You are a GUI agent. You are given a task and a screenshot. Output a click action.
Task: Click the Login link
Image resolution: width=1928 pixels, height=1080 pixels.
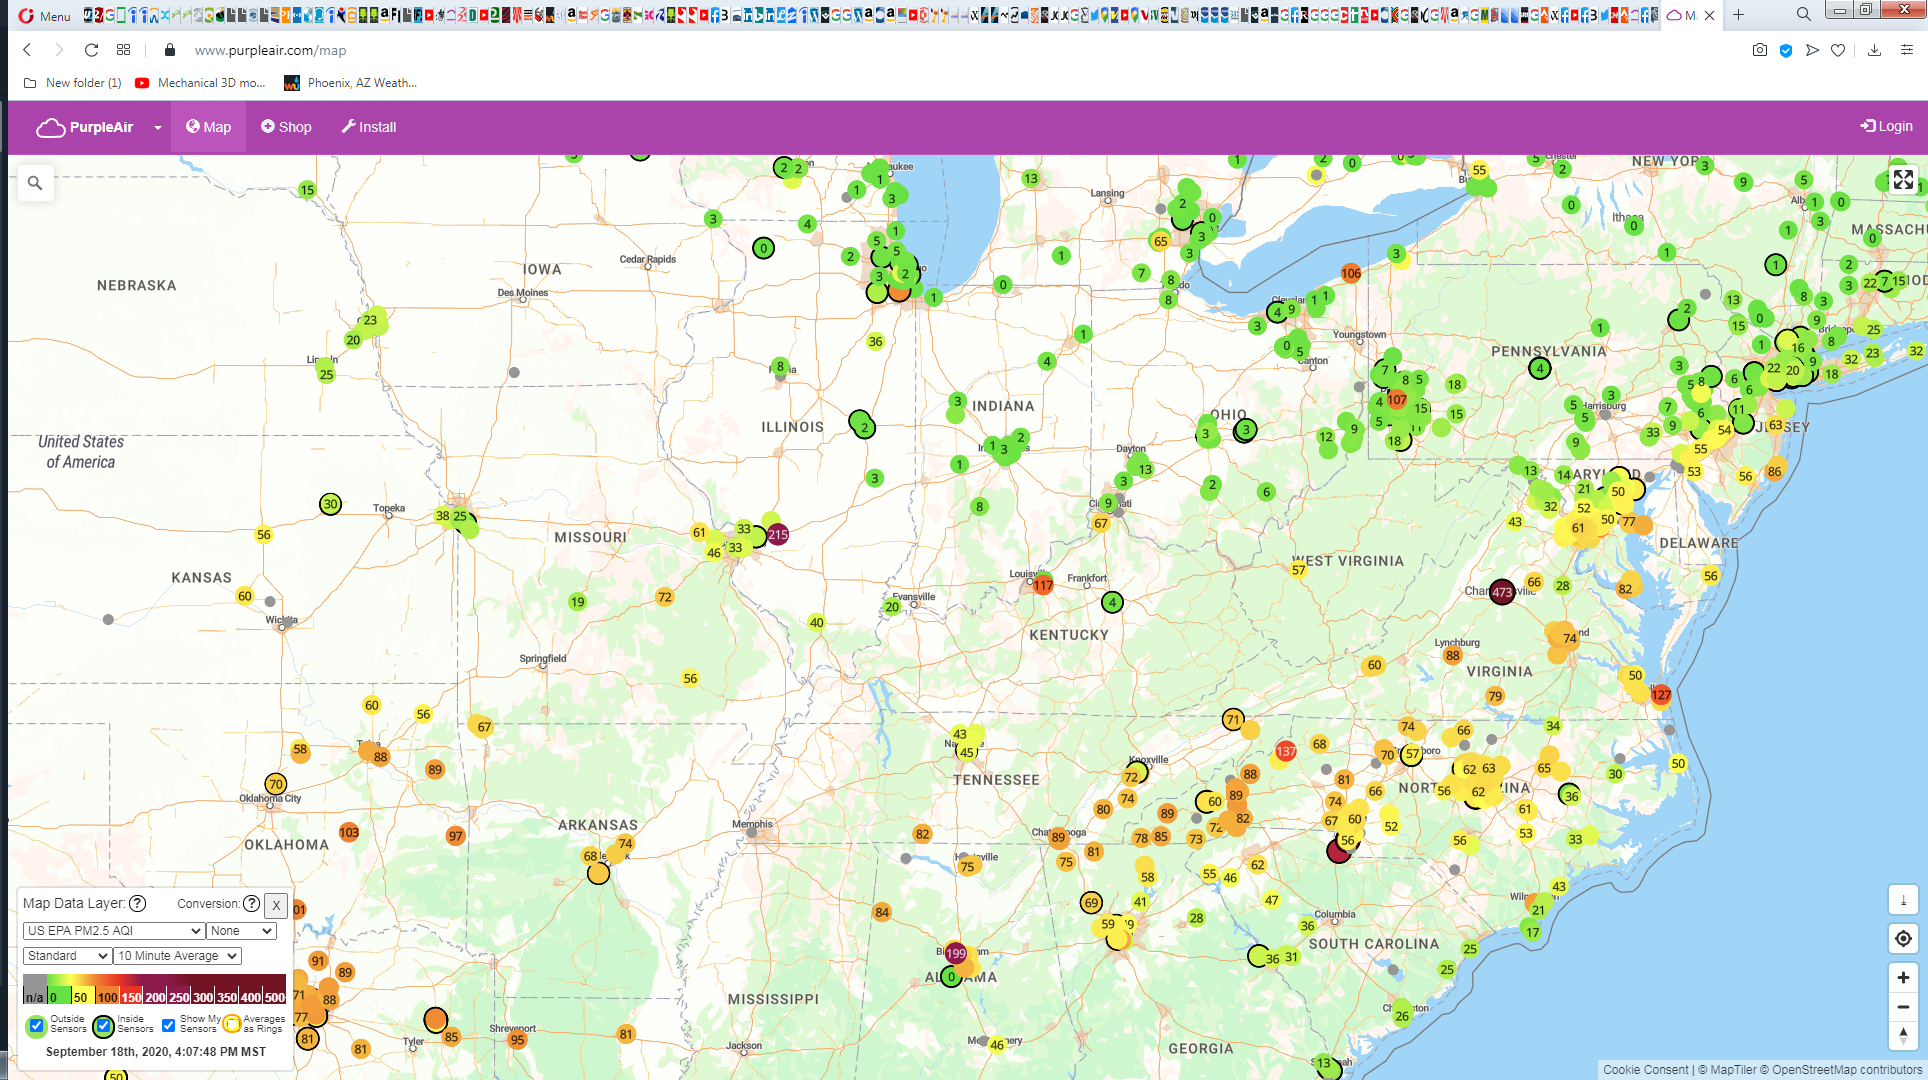click(1886, 126)
